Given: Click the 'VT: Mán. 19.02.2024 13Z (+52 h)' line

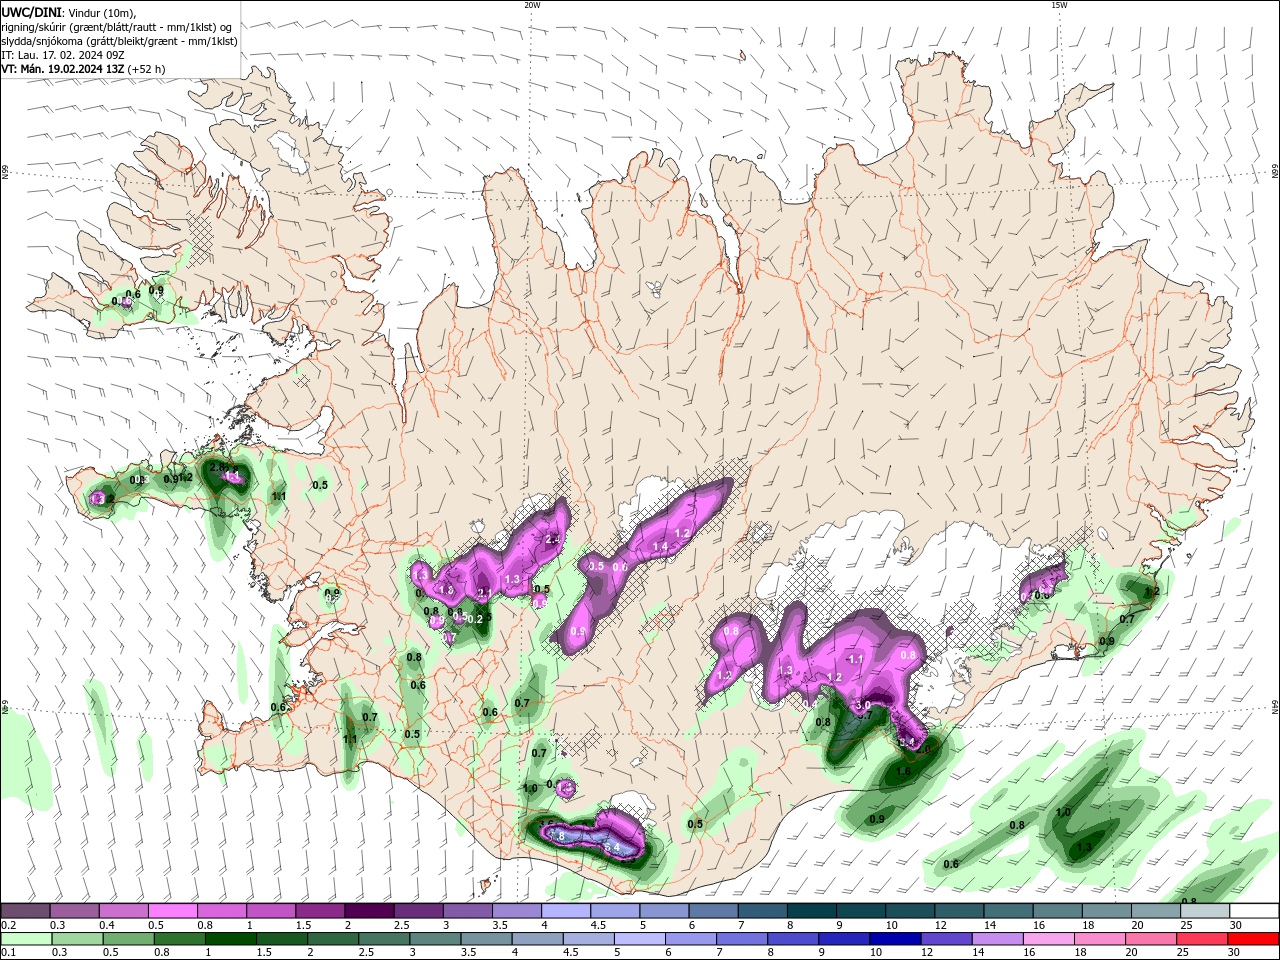Looking at the screenshot, I should coord(84,69).
